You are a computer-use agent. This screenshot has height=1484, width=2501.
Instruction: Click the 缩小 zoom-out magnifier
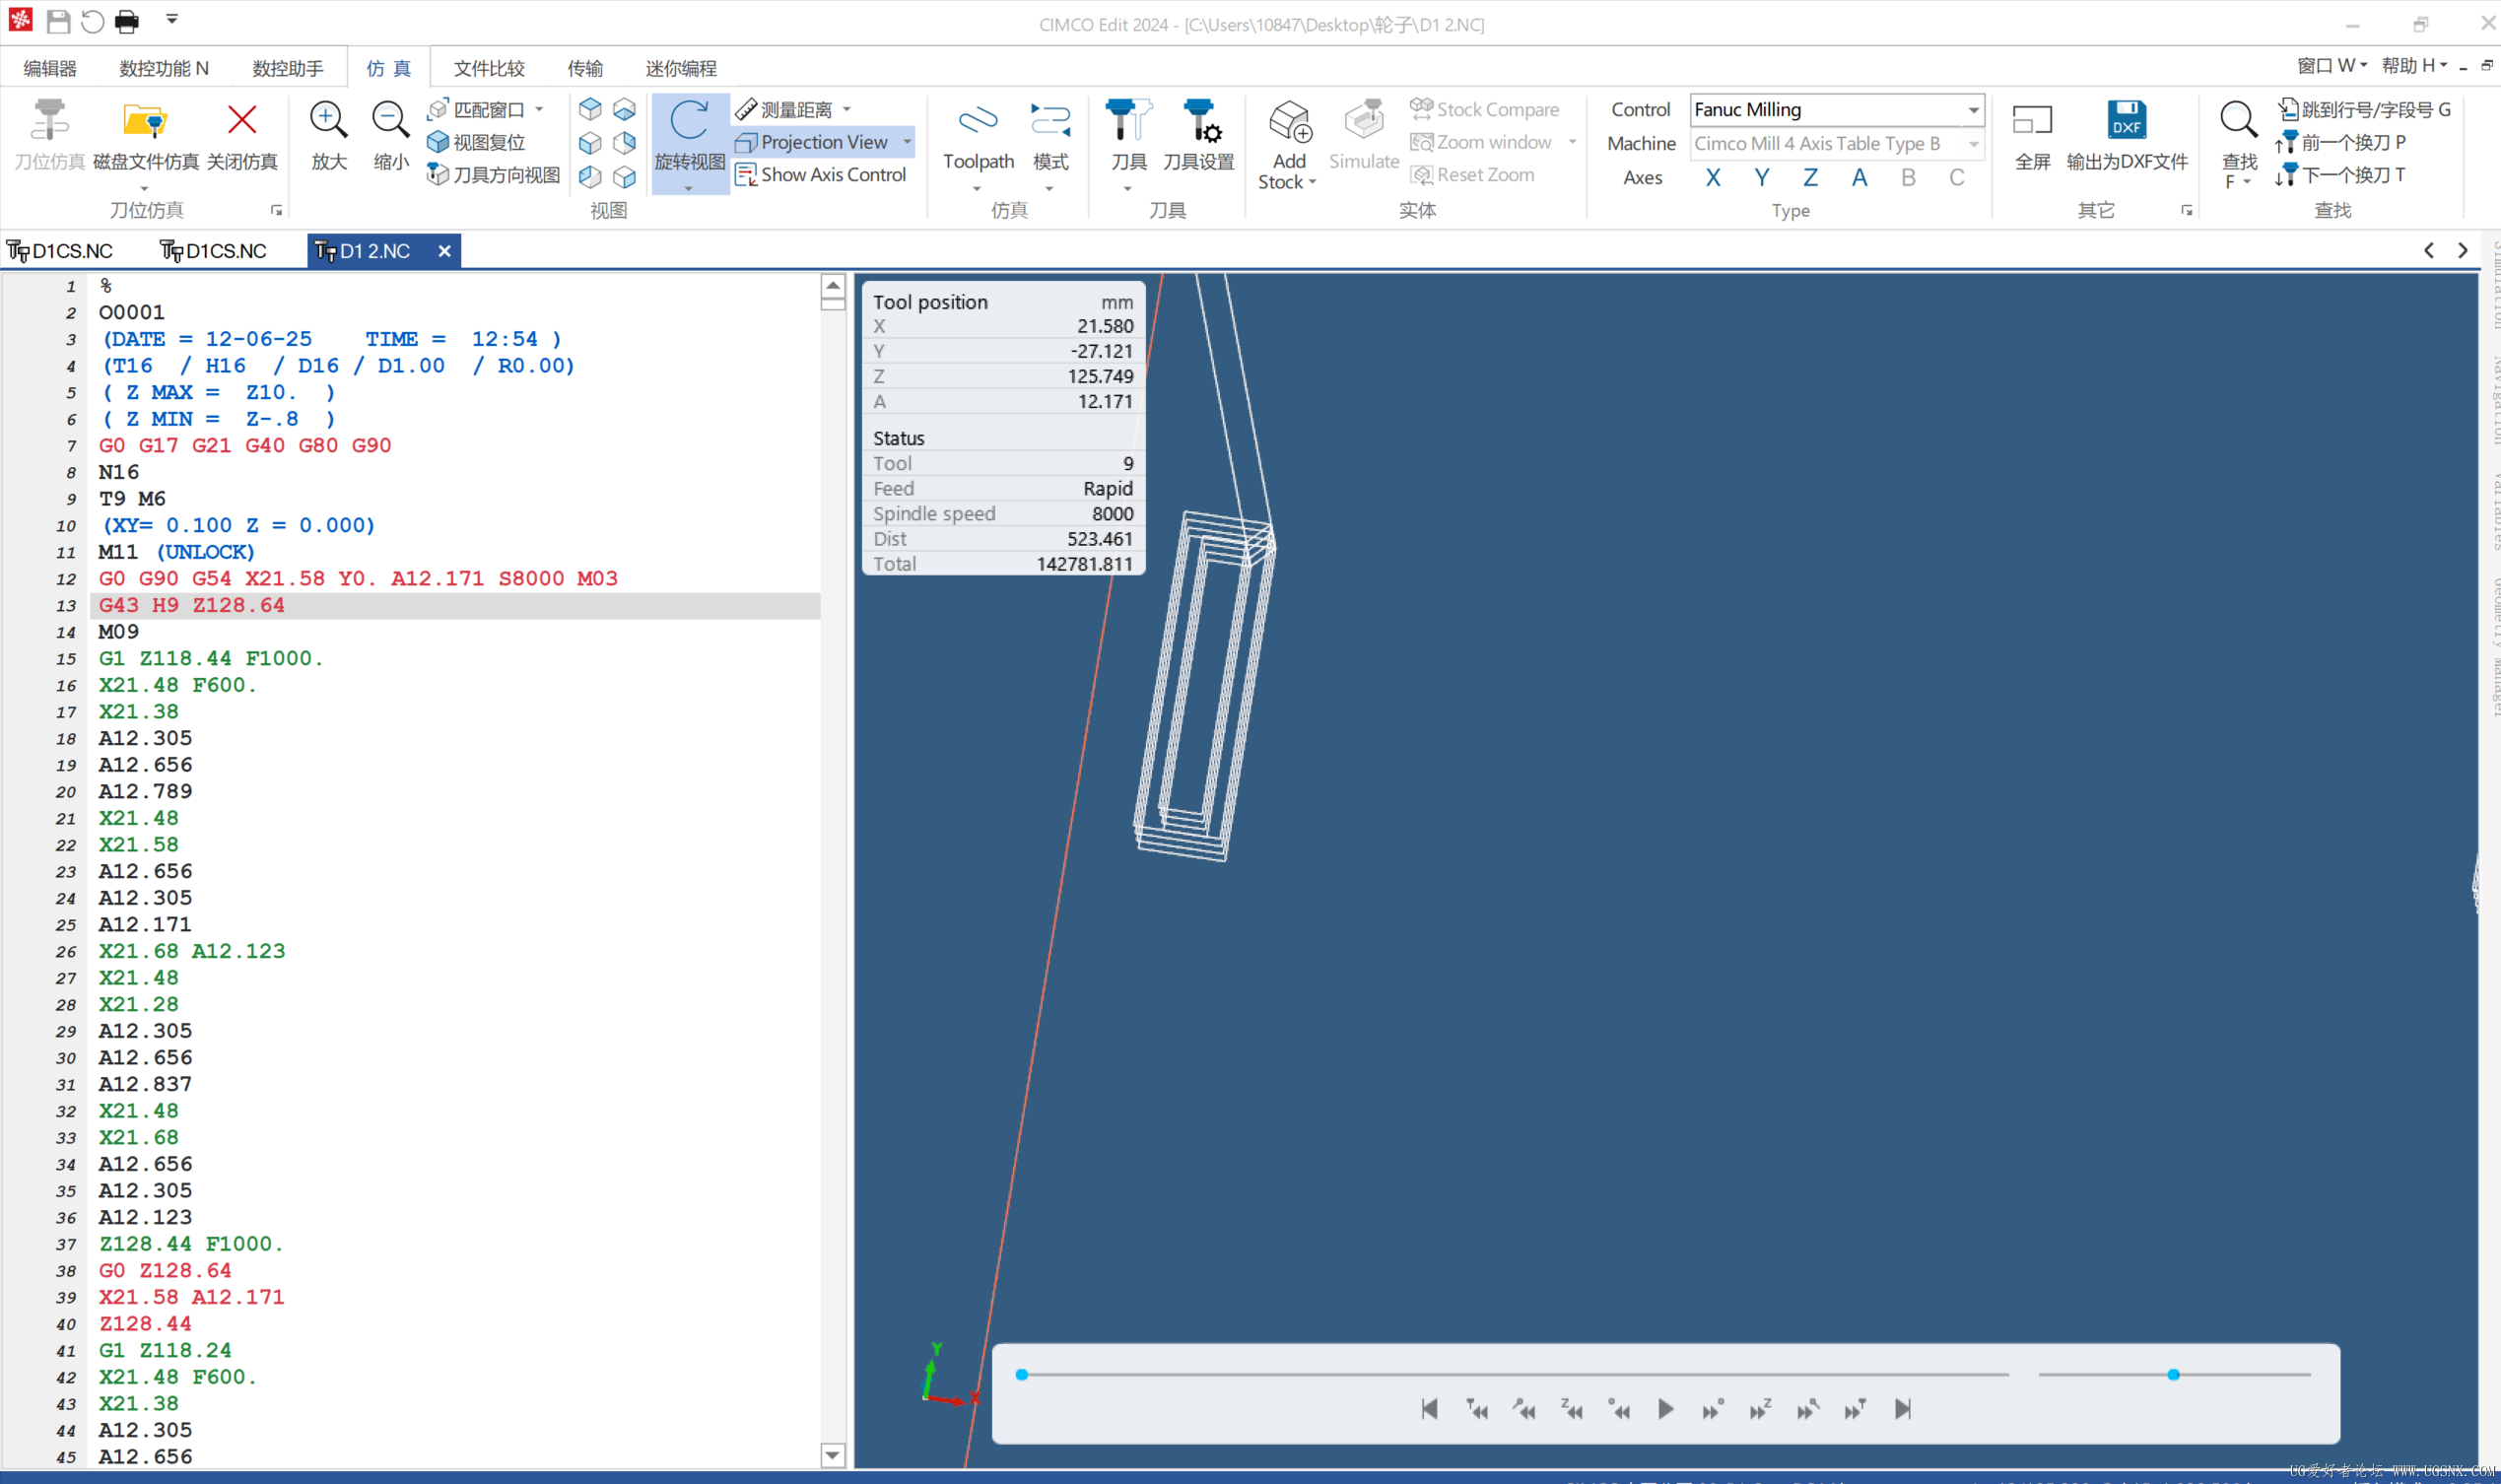[390, 121]
